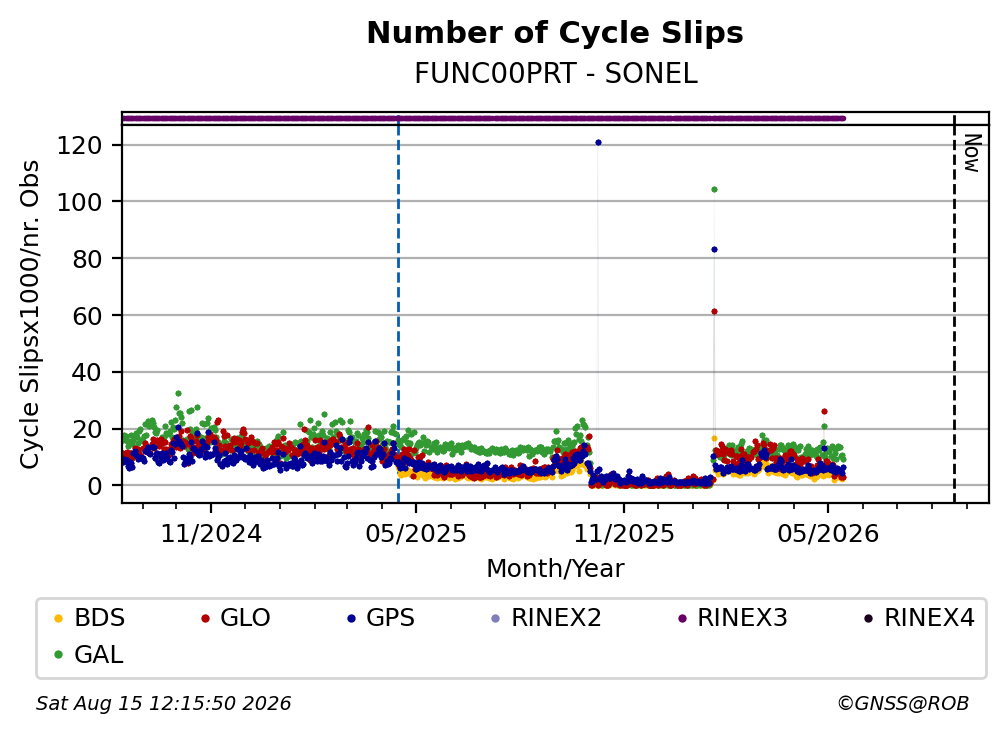
Task: Click the 120 y-axis tick label
Action: 80,146
